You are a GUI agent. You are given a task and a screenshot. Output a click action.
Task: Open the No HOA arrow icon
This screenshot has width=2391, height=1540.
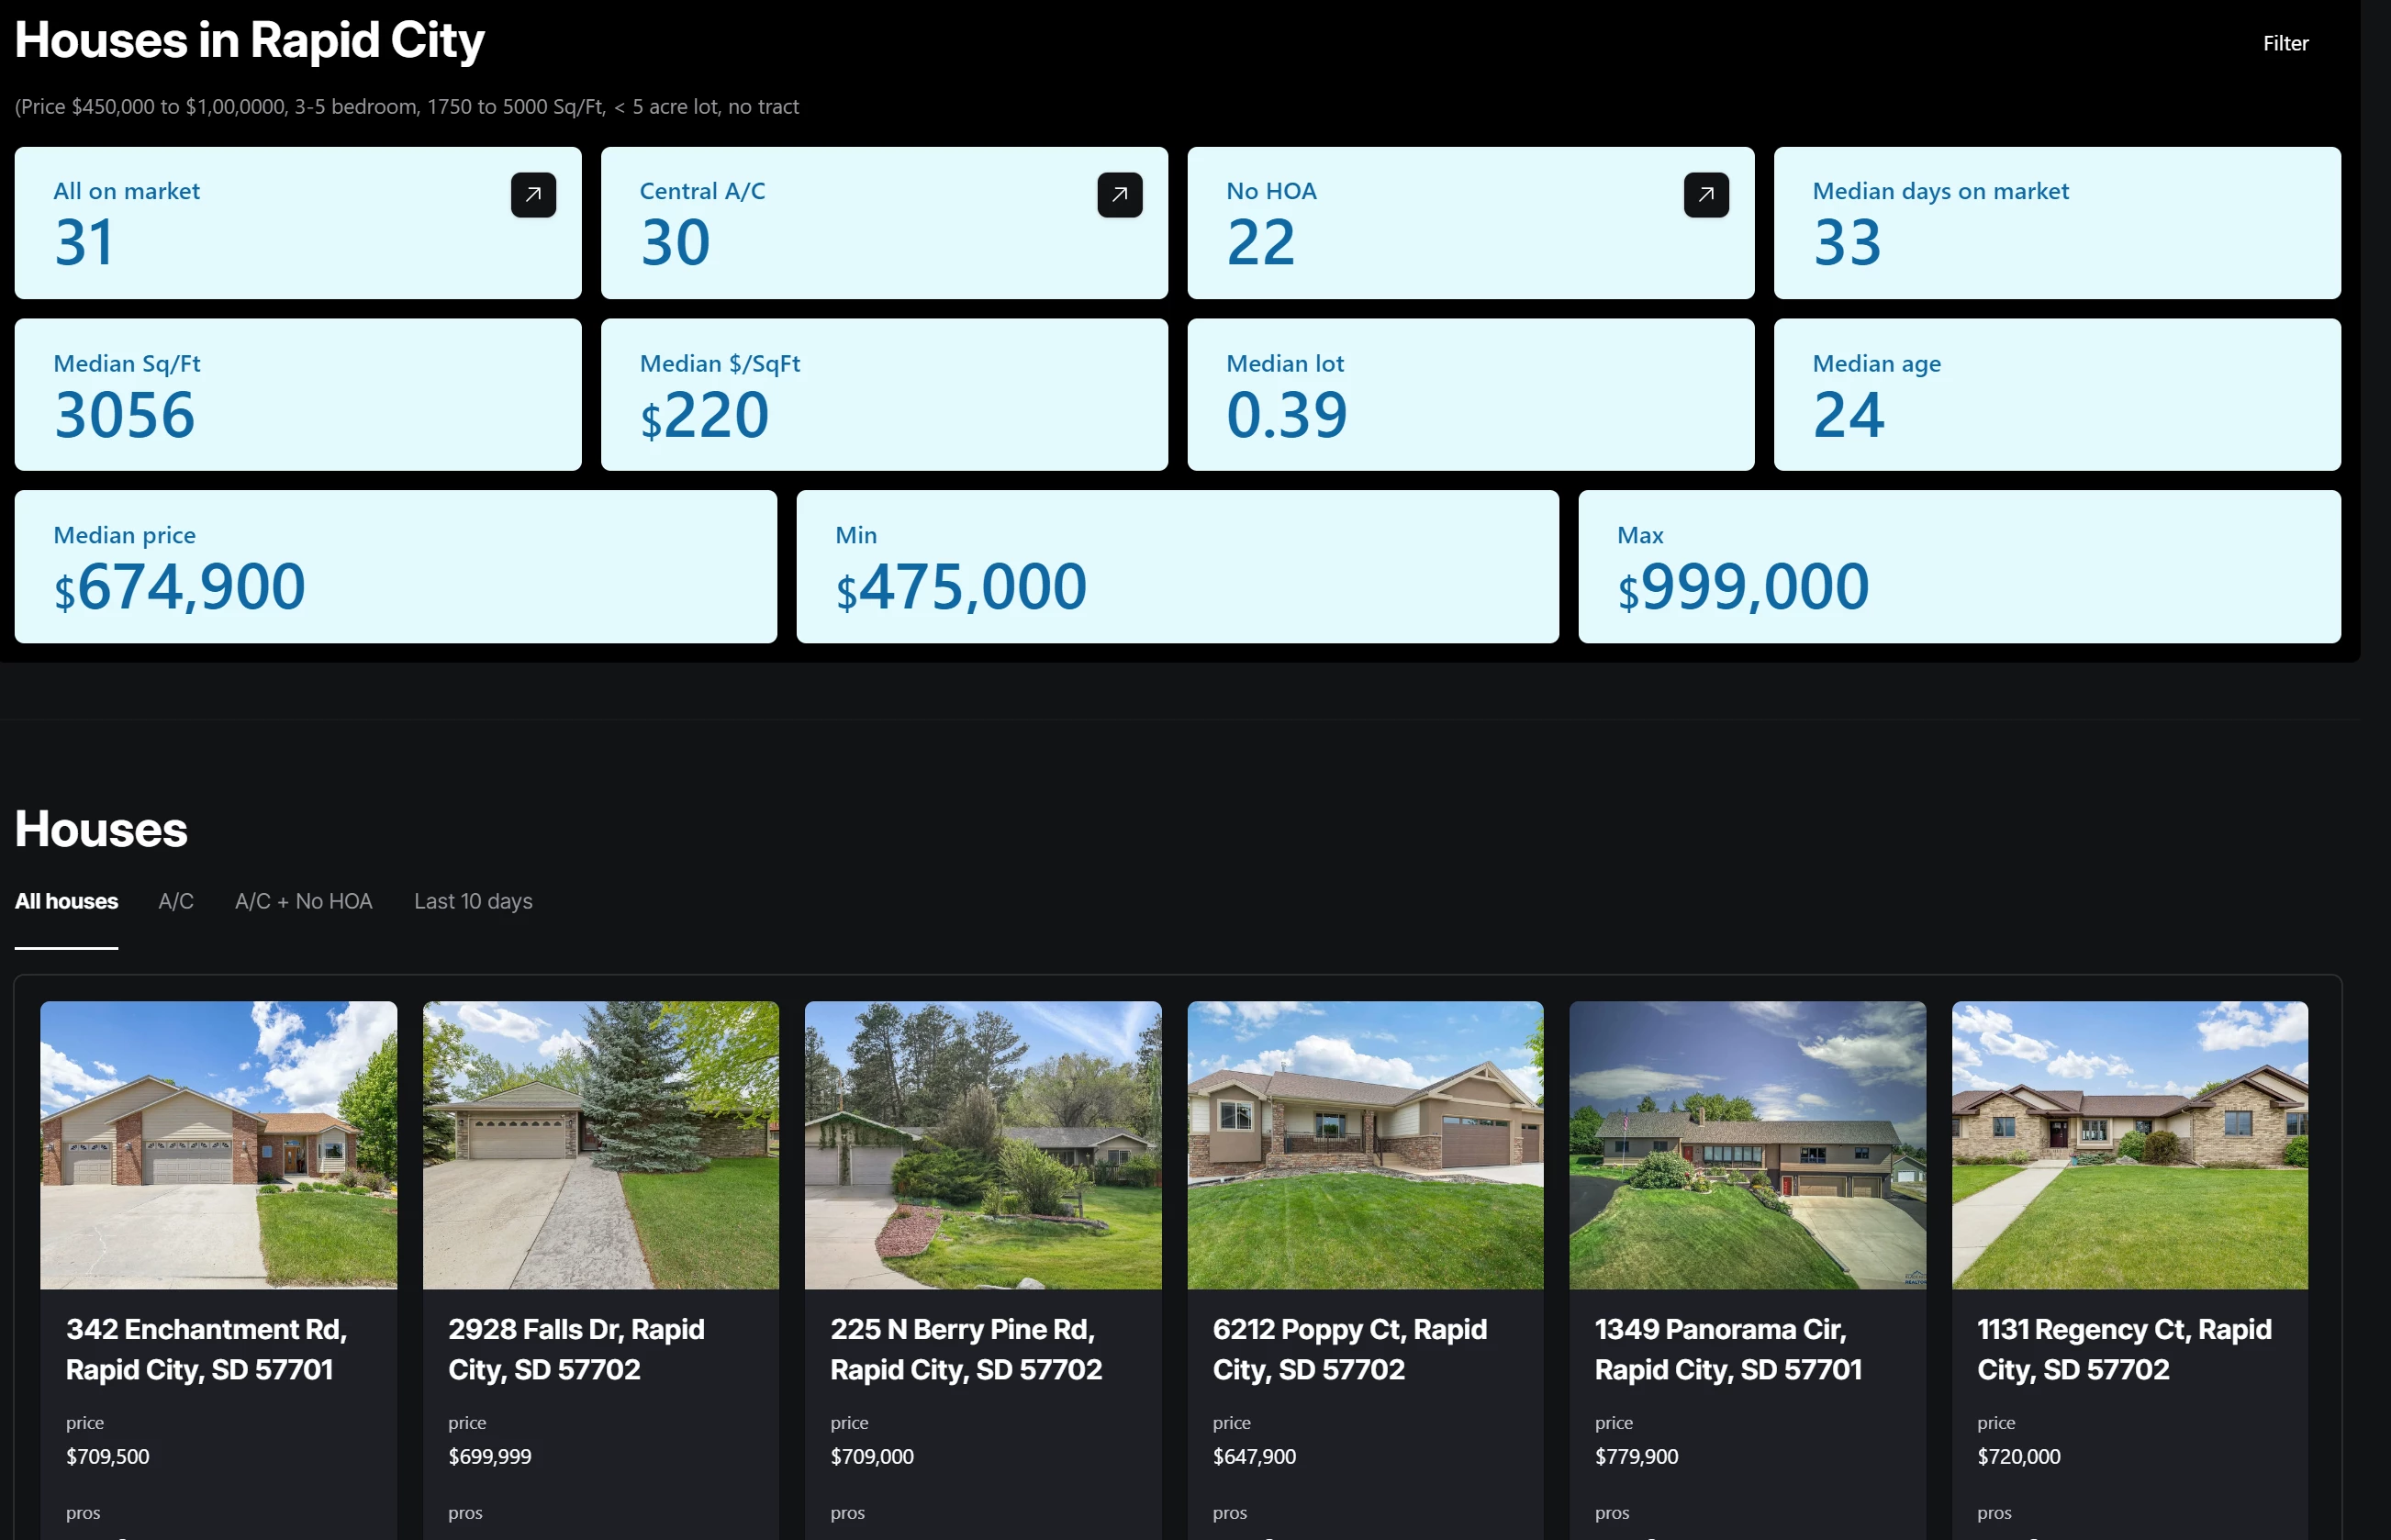1706,195
